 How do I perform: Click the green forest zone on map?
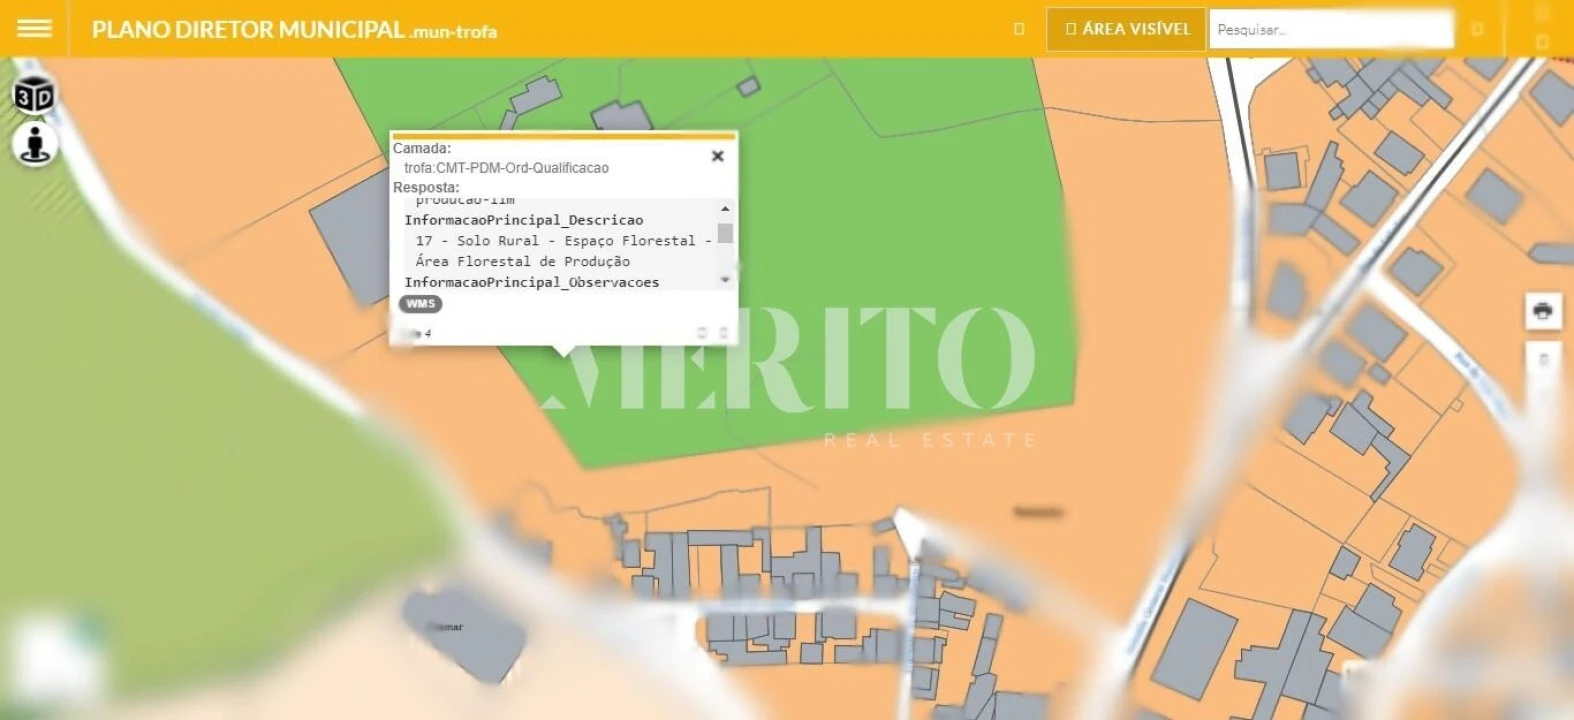tap(900, 250)
